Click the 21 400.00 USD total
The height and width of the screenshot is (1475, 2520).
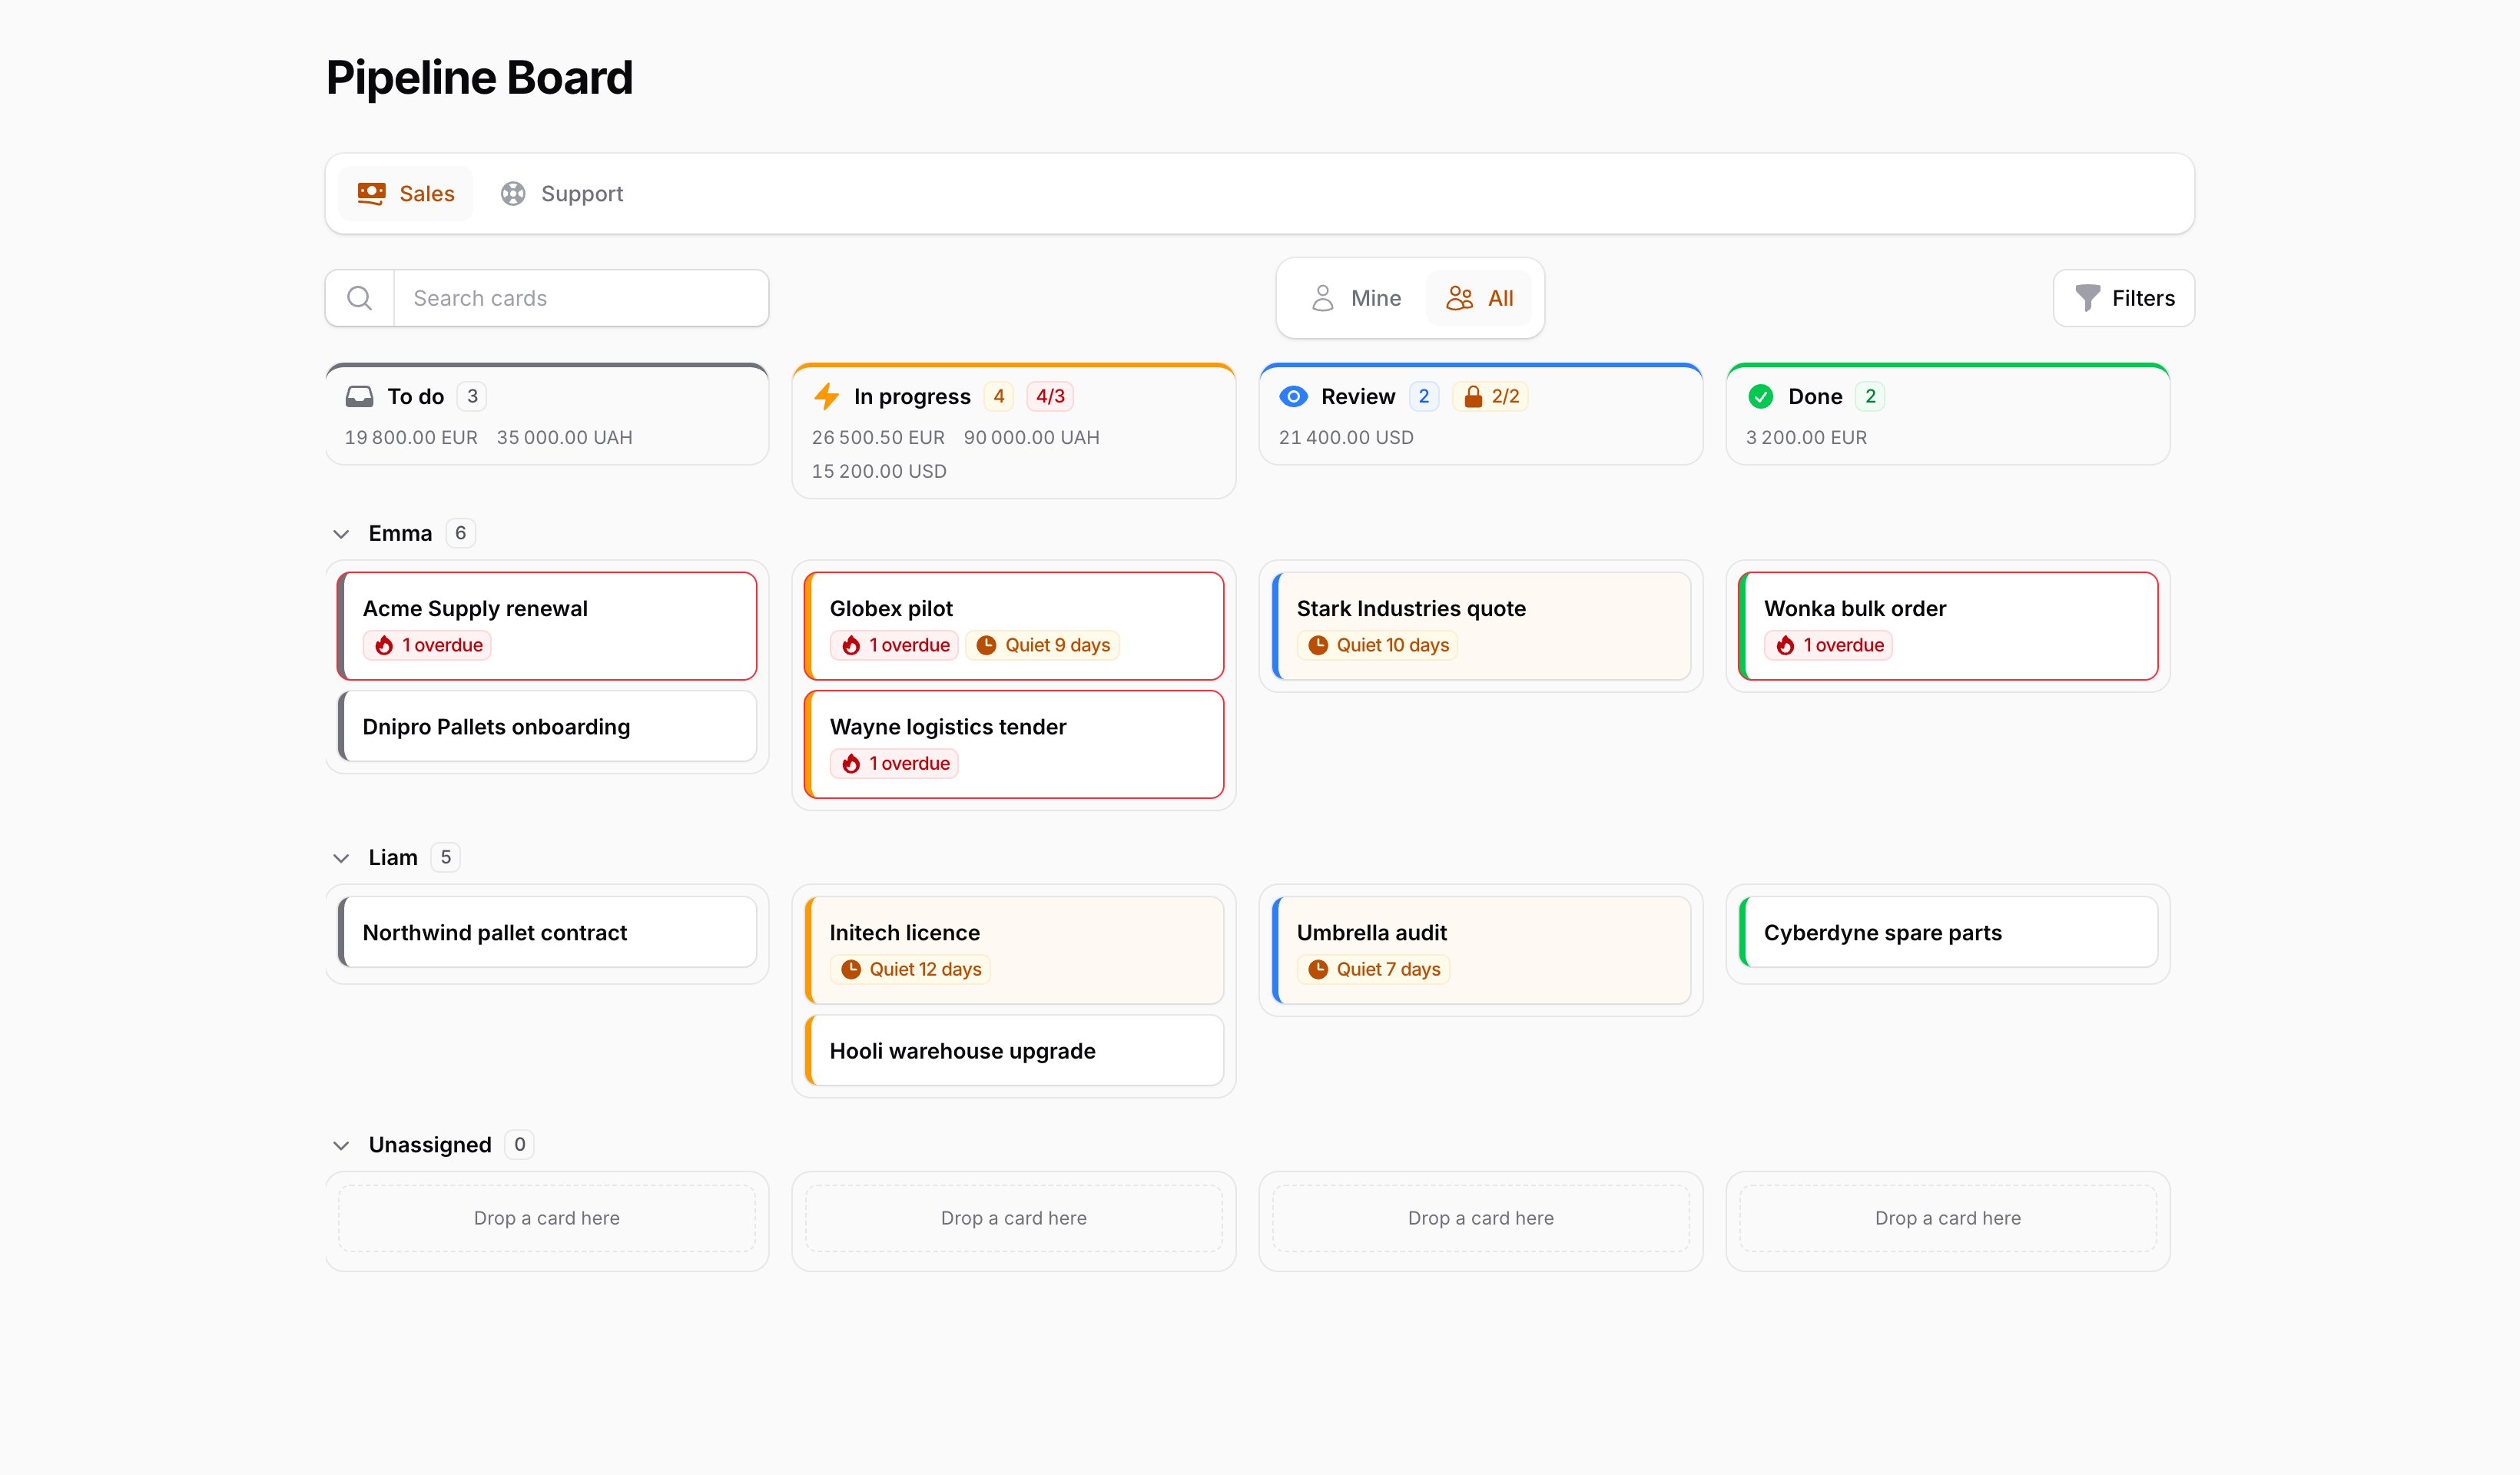point(1346,438)
